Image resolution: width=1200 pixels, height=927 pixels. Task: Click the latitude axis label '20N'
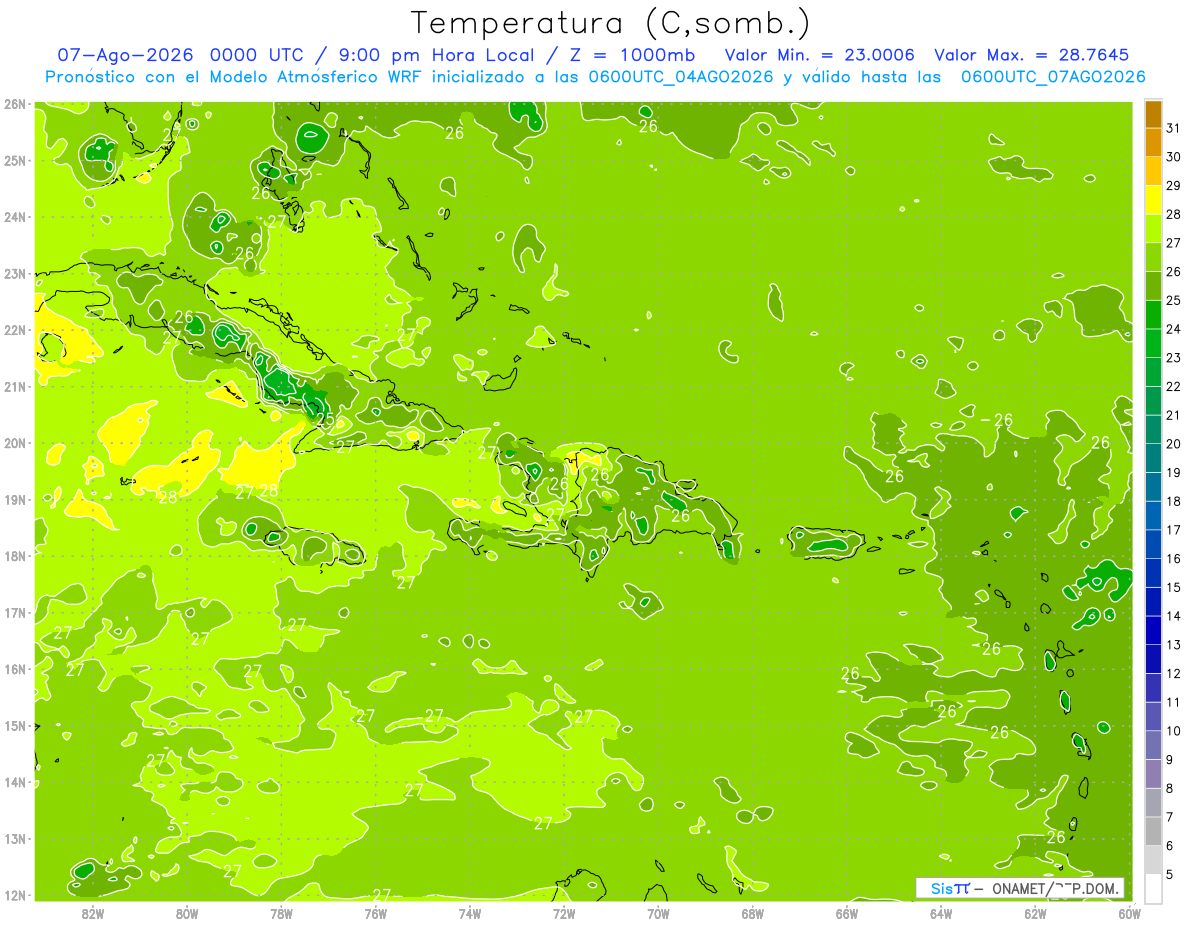15,443
